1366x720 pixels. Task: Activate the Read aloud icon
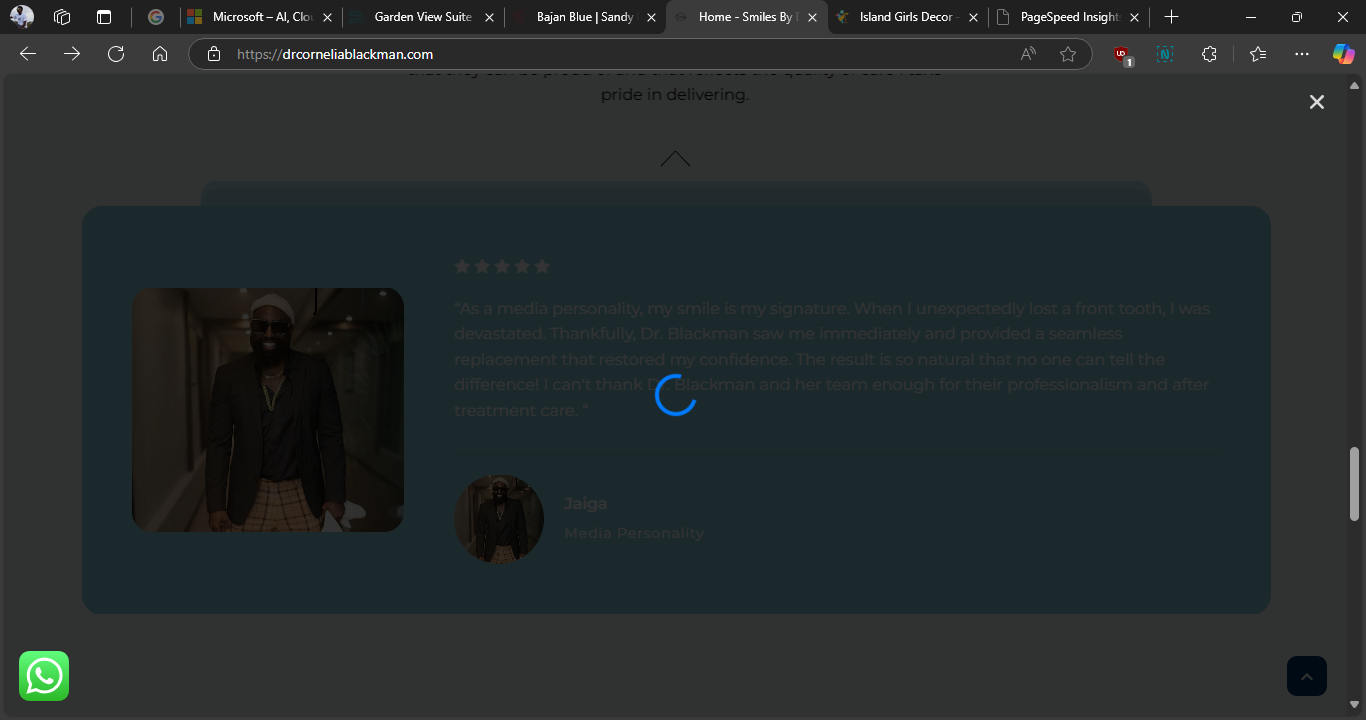pyautogui.click(x=1028, y=54)
